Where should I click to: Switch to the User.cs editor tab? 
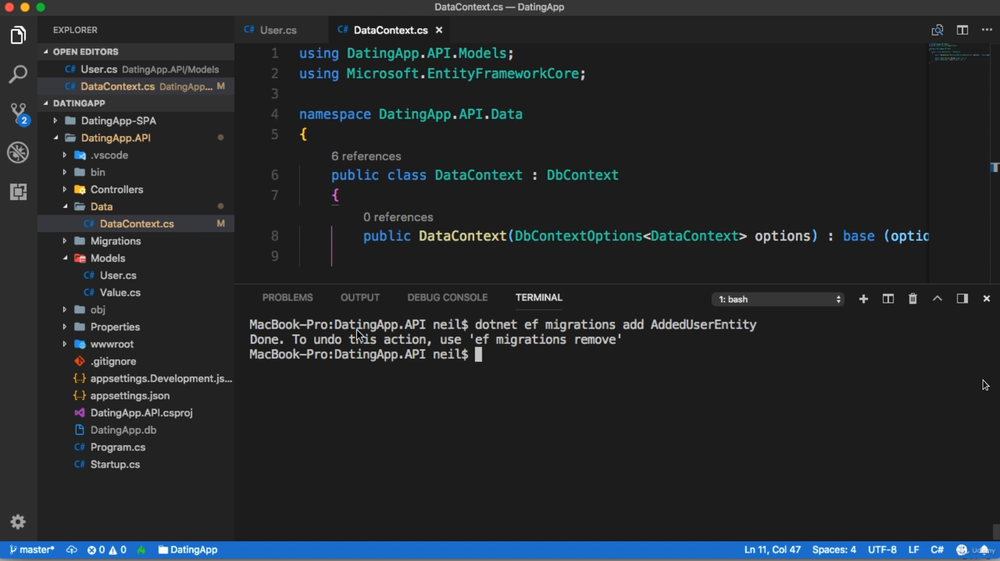tap(282, 30)
